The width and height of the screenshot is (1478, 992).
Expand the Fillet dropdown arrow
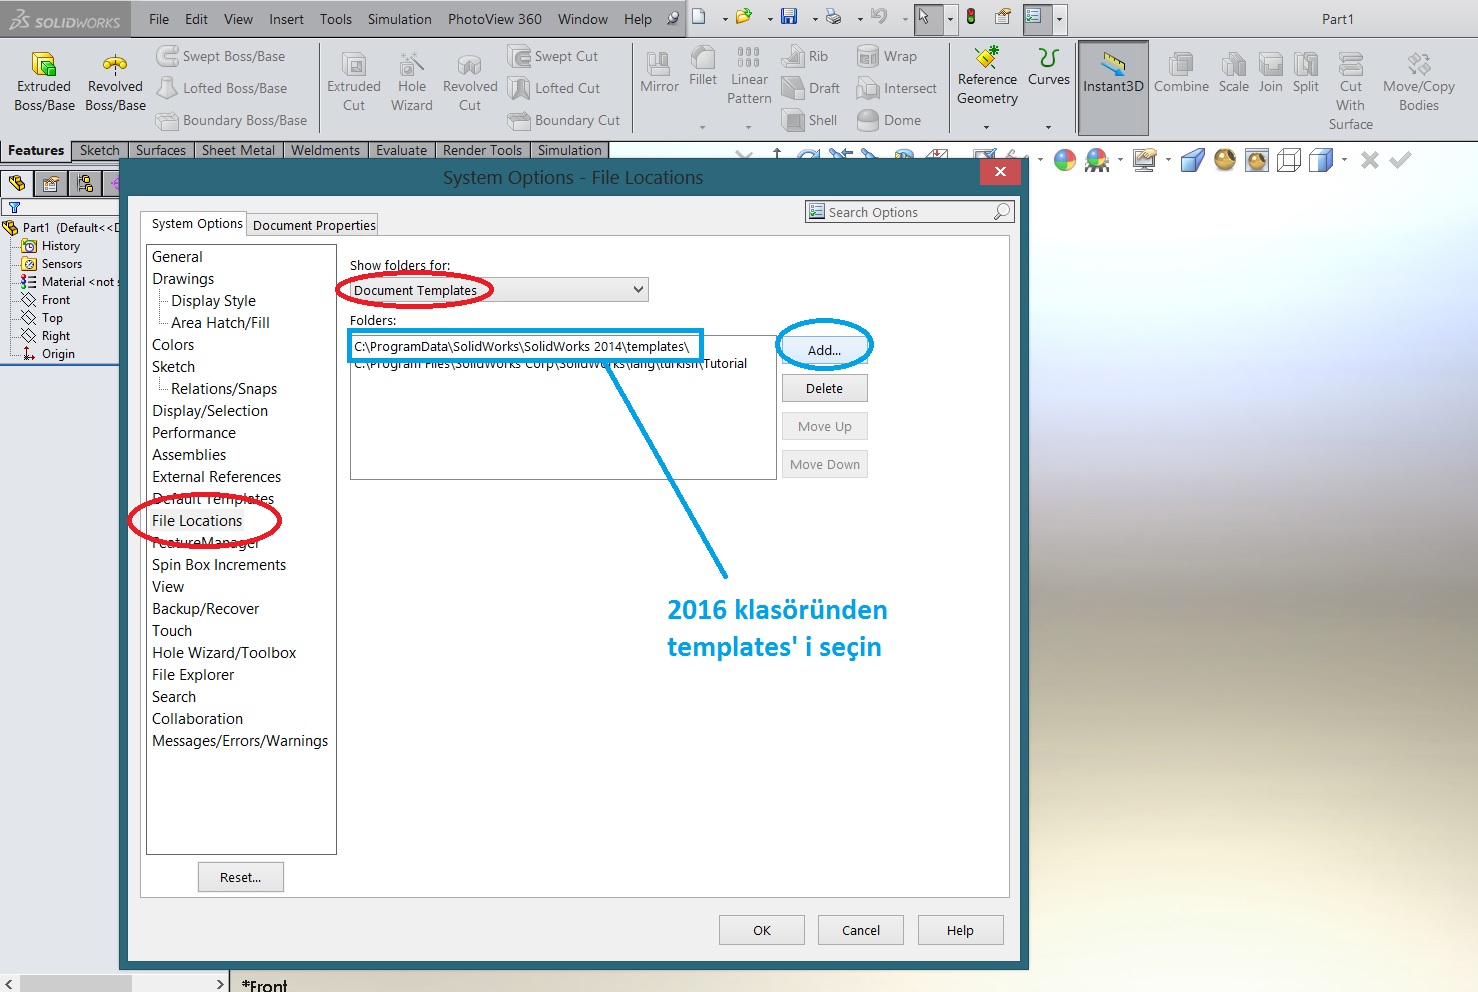pos(702,127)
